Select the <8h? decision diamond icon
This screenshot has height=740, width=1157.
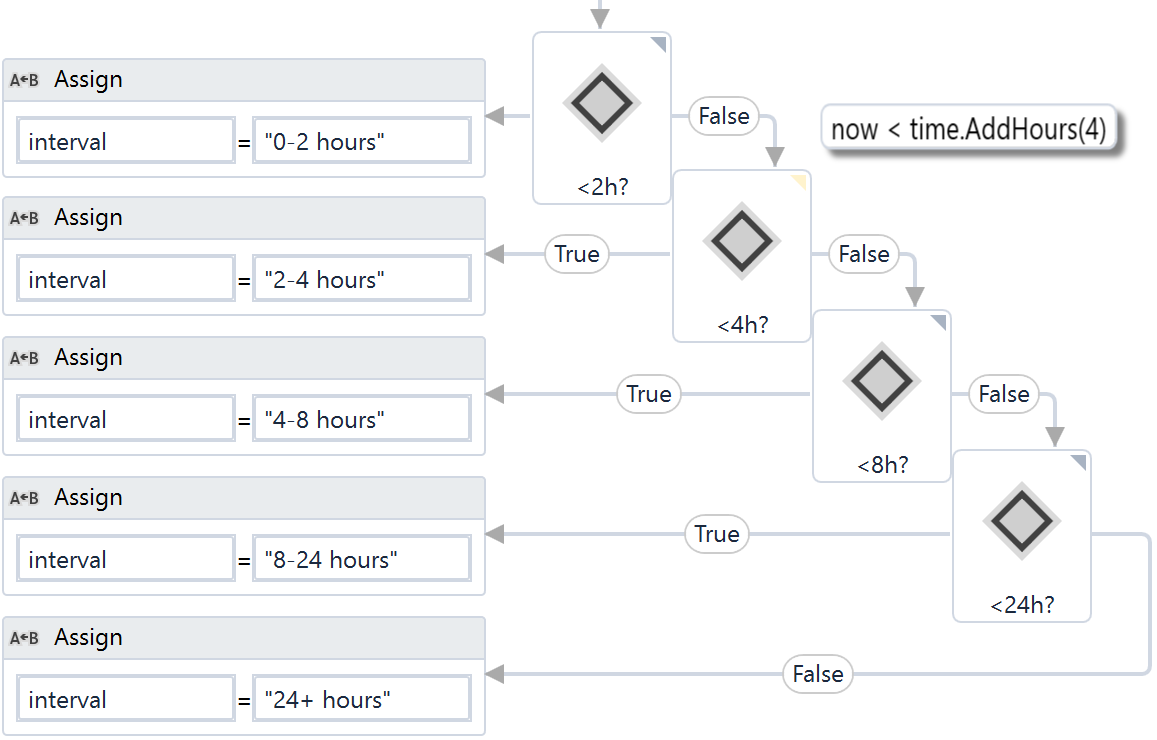881,381
